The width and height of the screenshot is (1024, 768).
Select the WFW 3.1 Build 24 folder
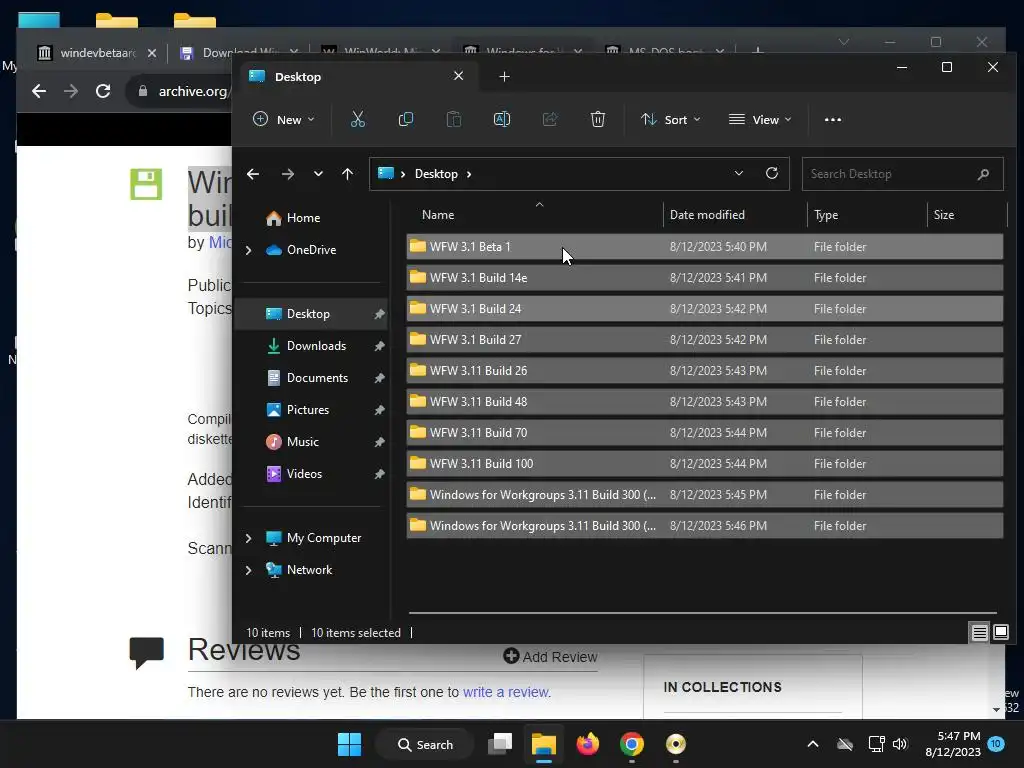click(x=704, y=309)
